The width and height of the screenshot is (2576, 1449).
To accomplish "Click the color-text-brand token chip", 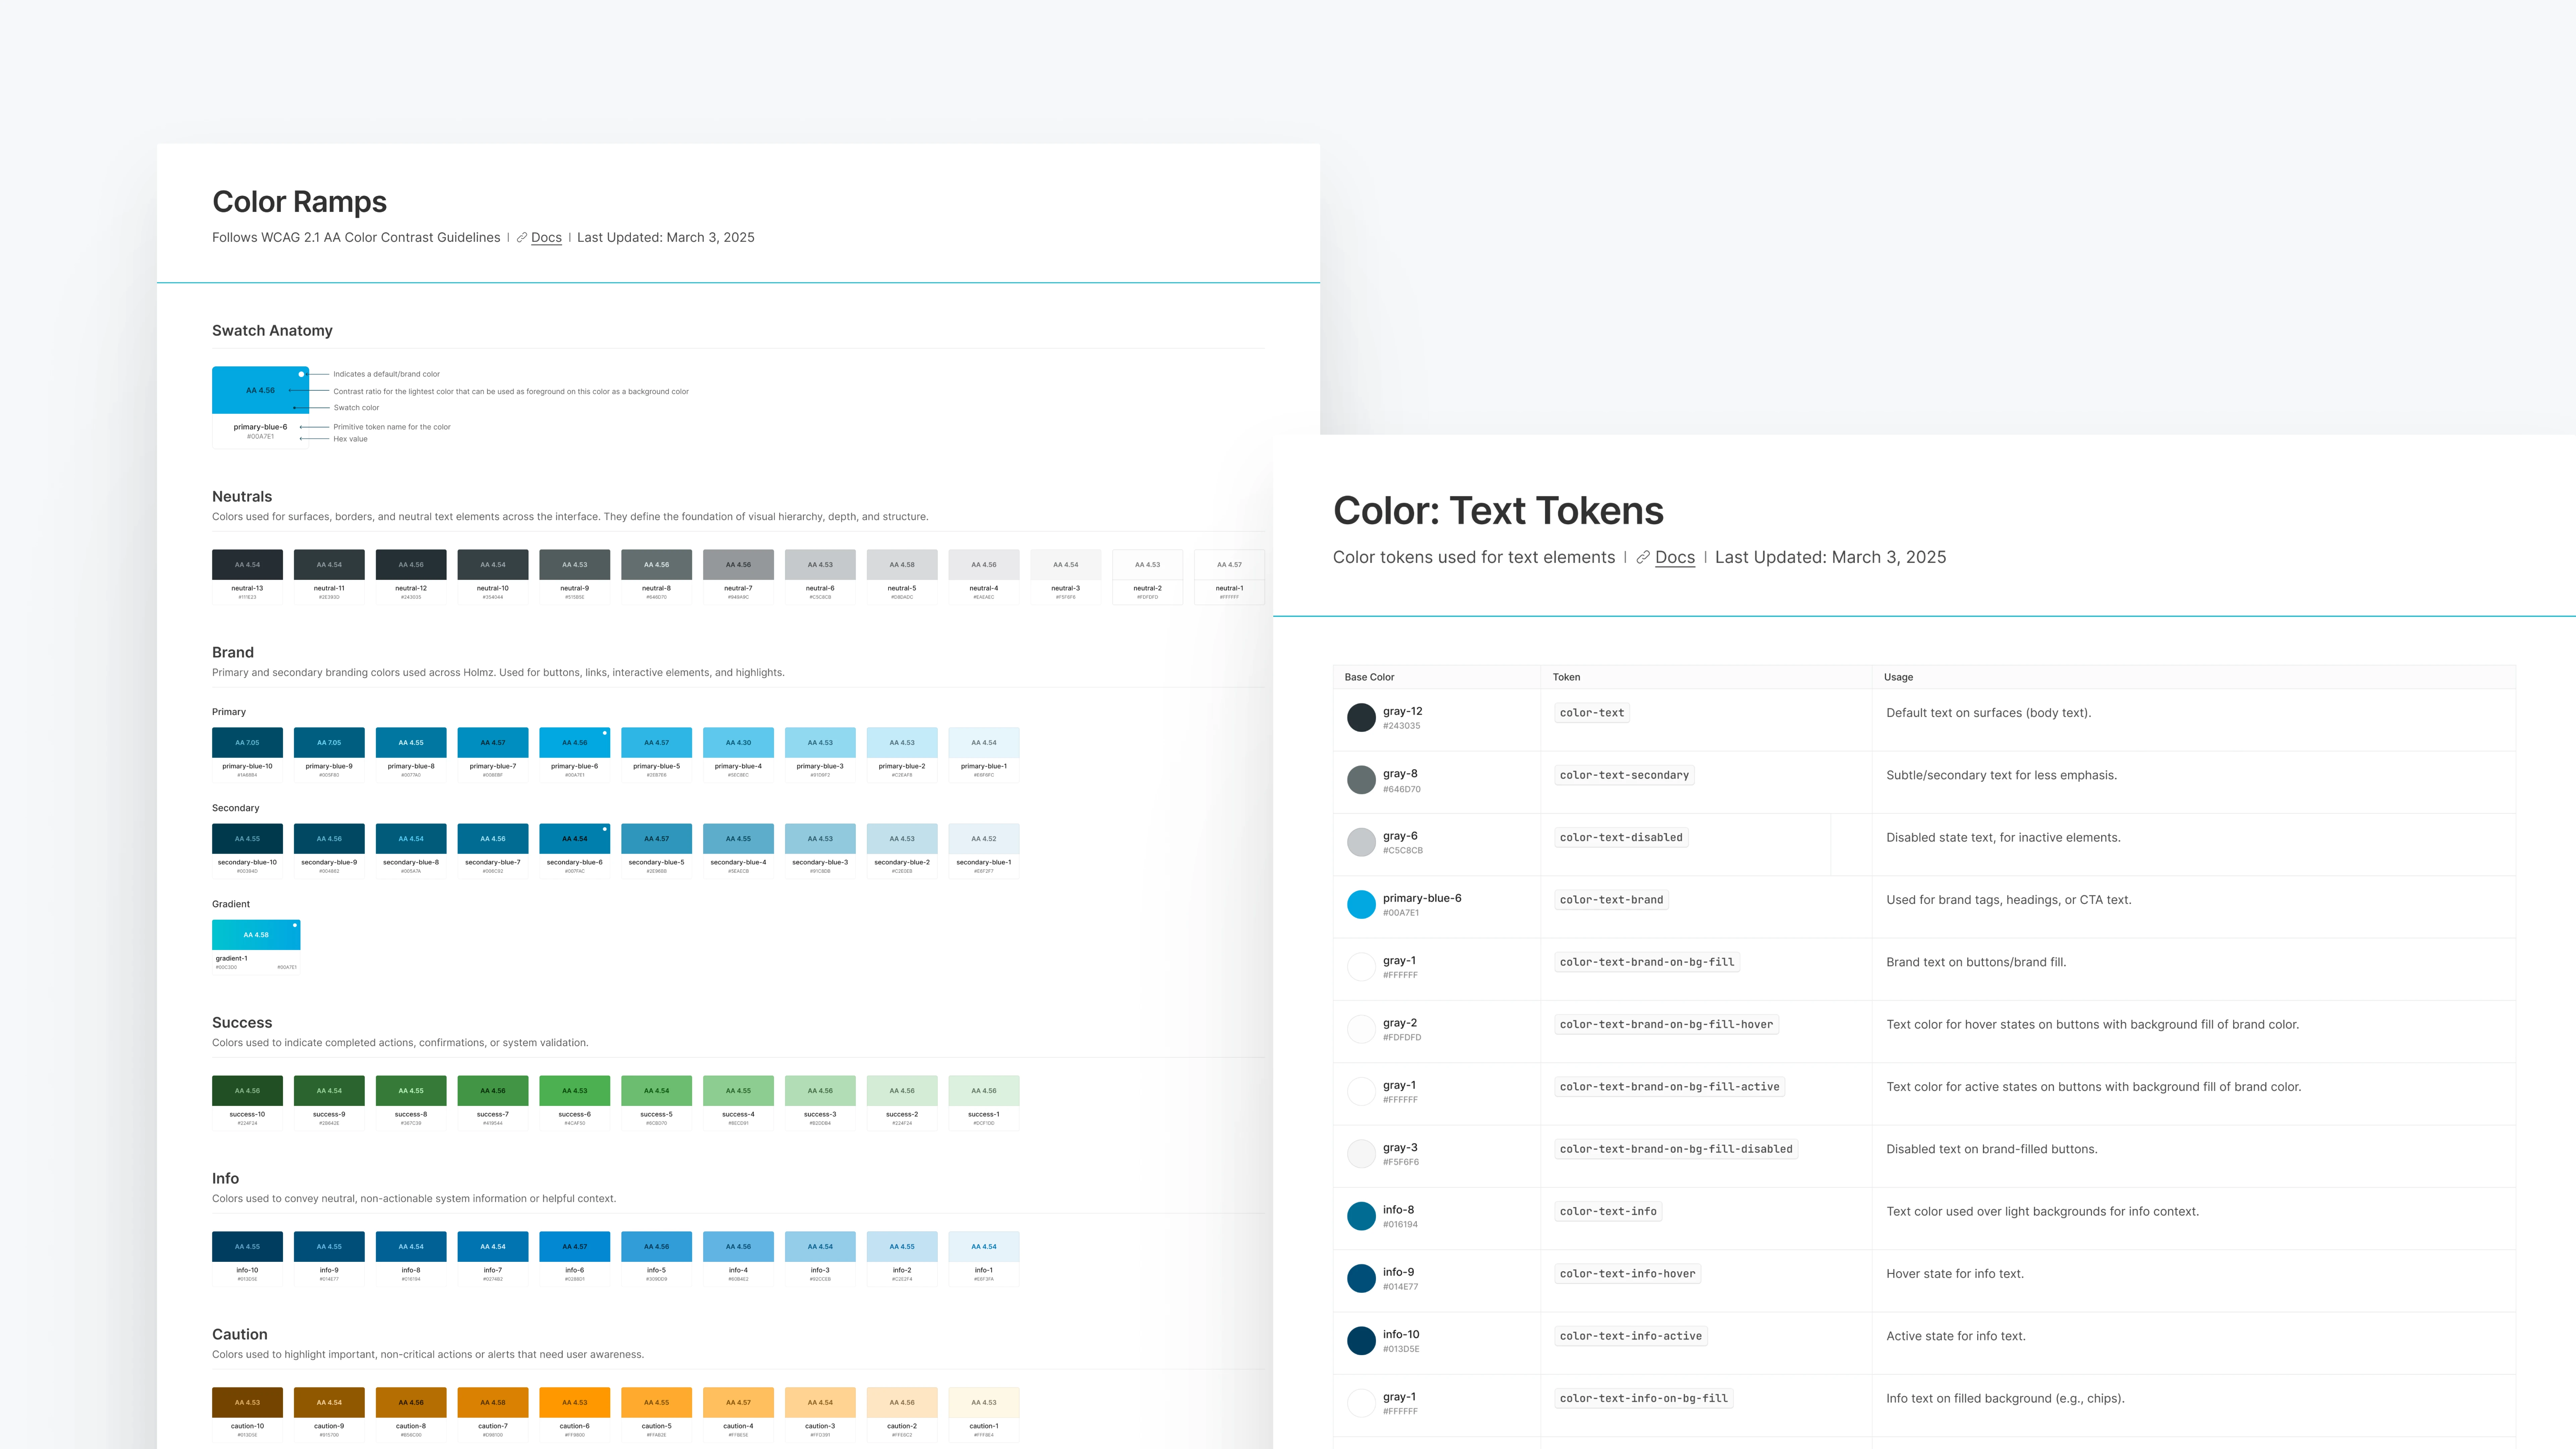I will pos(1611,900).
